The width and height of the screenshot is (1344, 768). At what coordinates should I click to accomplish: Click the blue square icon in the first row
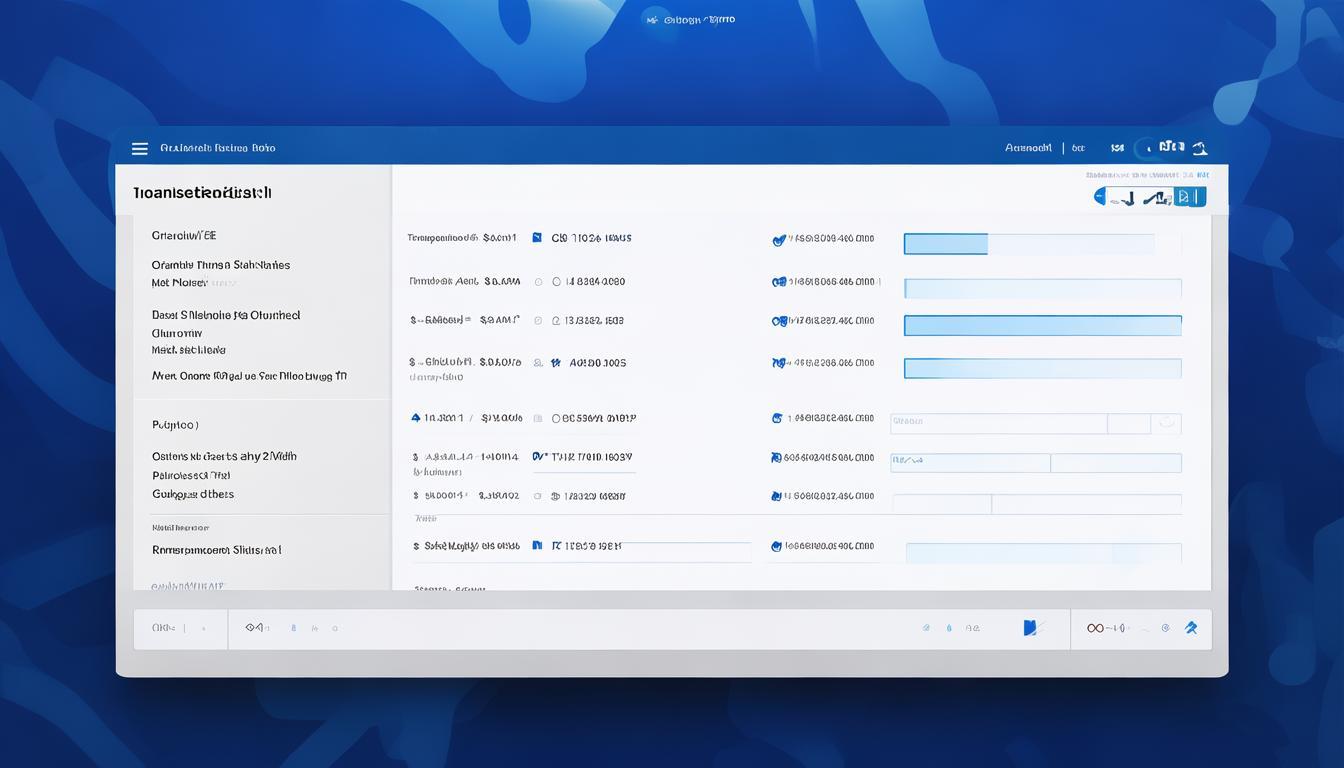(x=537, y=238)
